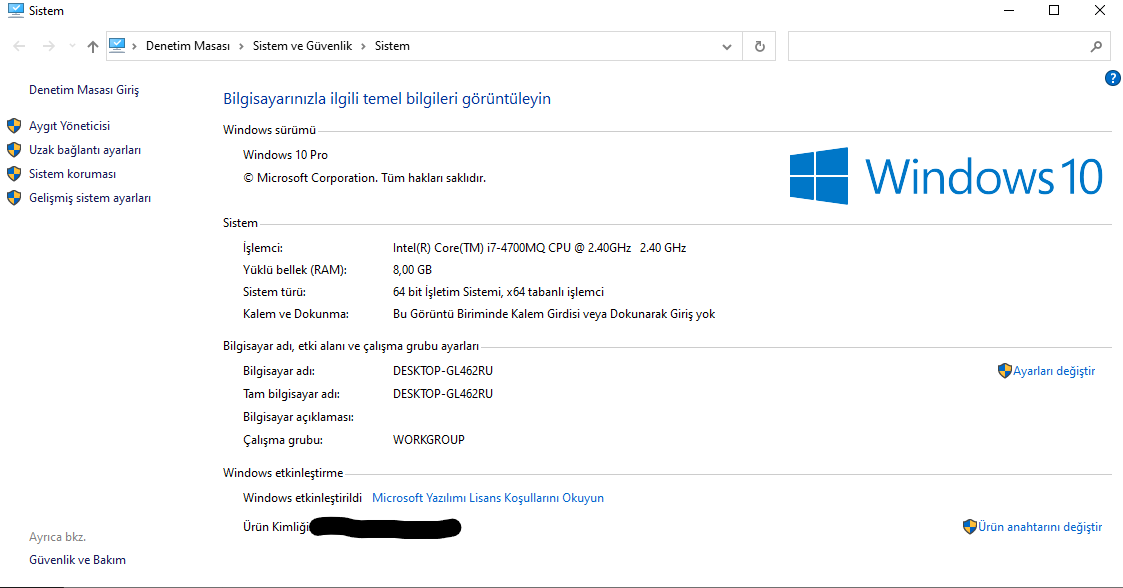Image resolution: width=1123 pixels, height=588 pixels.
Task: Open Güvenlik ve Bakım link
Action: 77,560
